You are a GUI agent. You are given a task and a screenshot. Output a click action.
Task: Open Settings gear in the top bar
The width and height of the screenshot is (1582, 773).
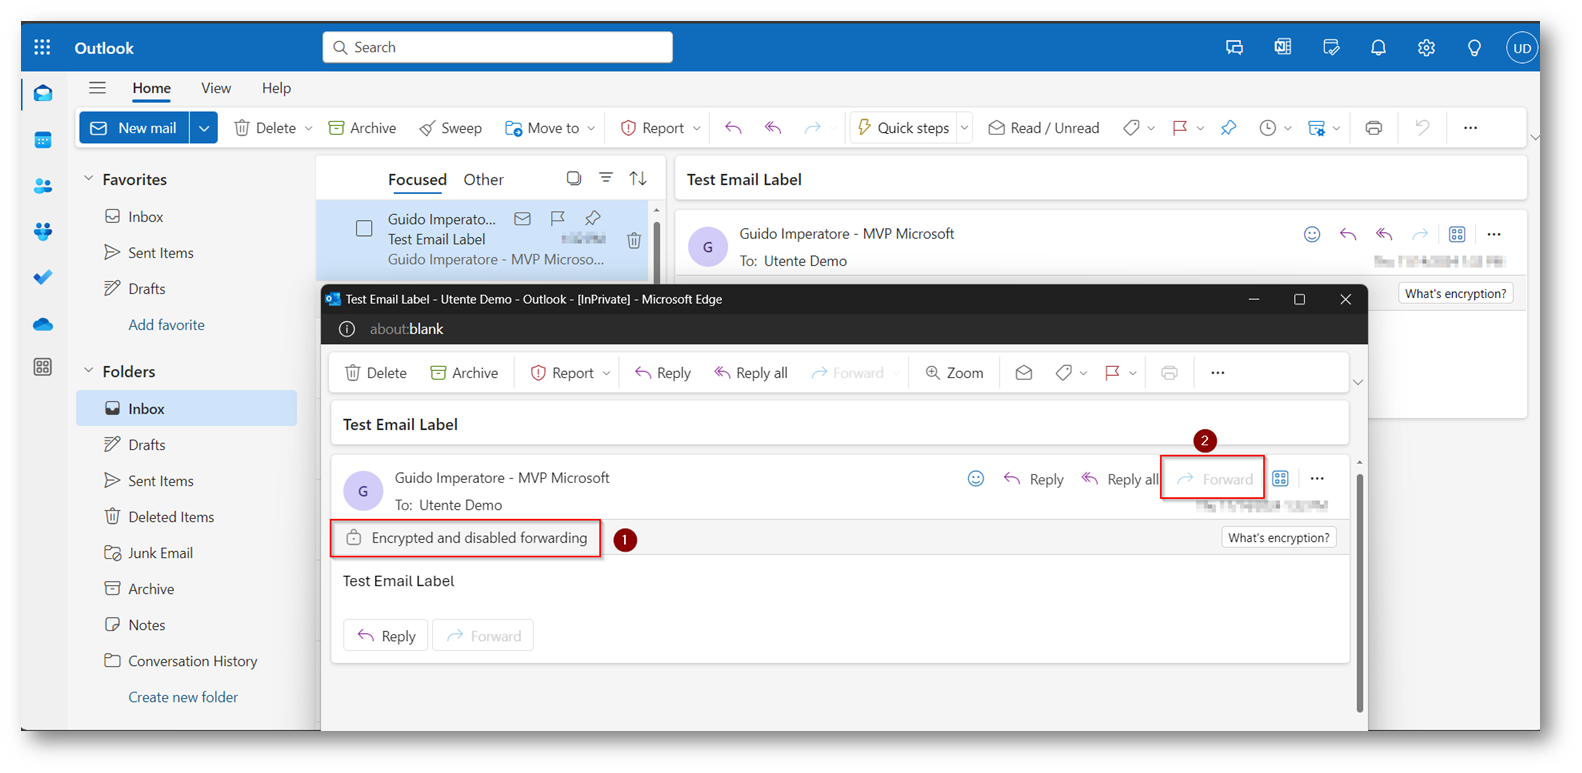point(1426,48)
